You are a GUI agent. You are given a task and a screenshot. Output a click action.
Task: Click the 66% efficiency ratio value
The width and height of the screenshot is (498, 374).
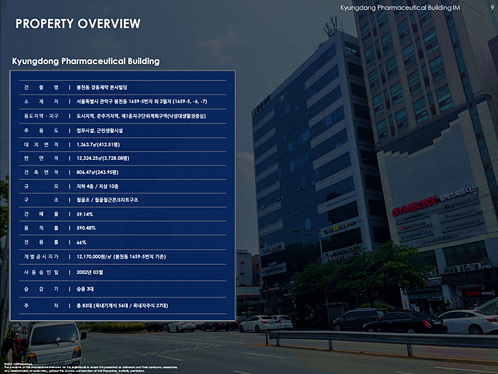81,243
